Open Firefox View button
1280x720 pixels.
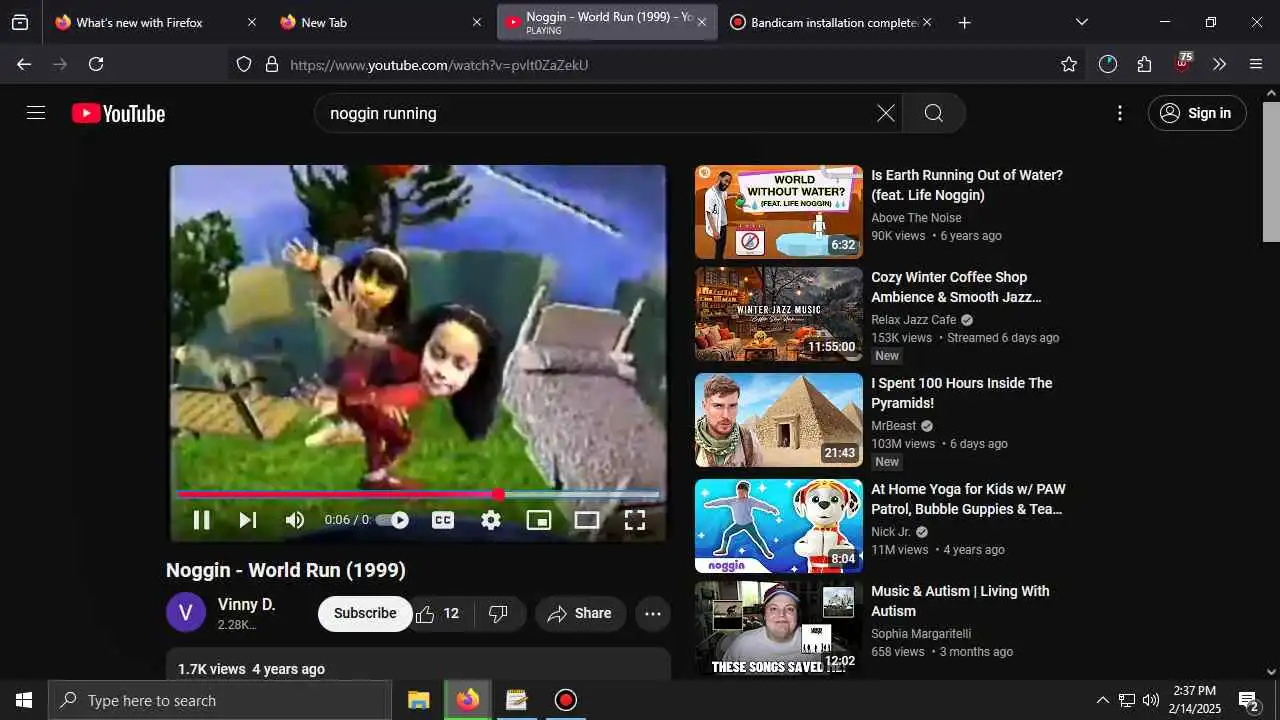tap(20, 22)
